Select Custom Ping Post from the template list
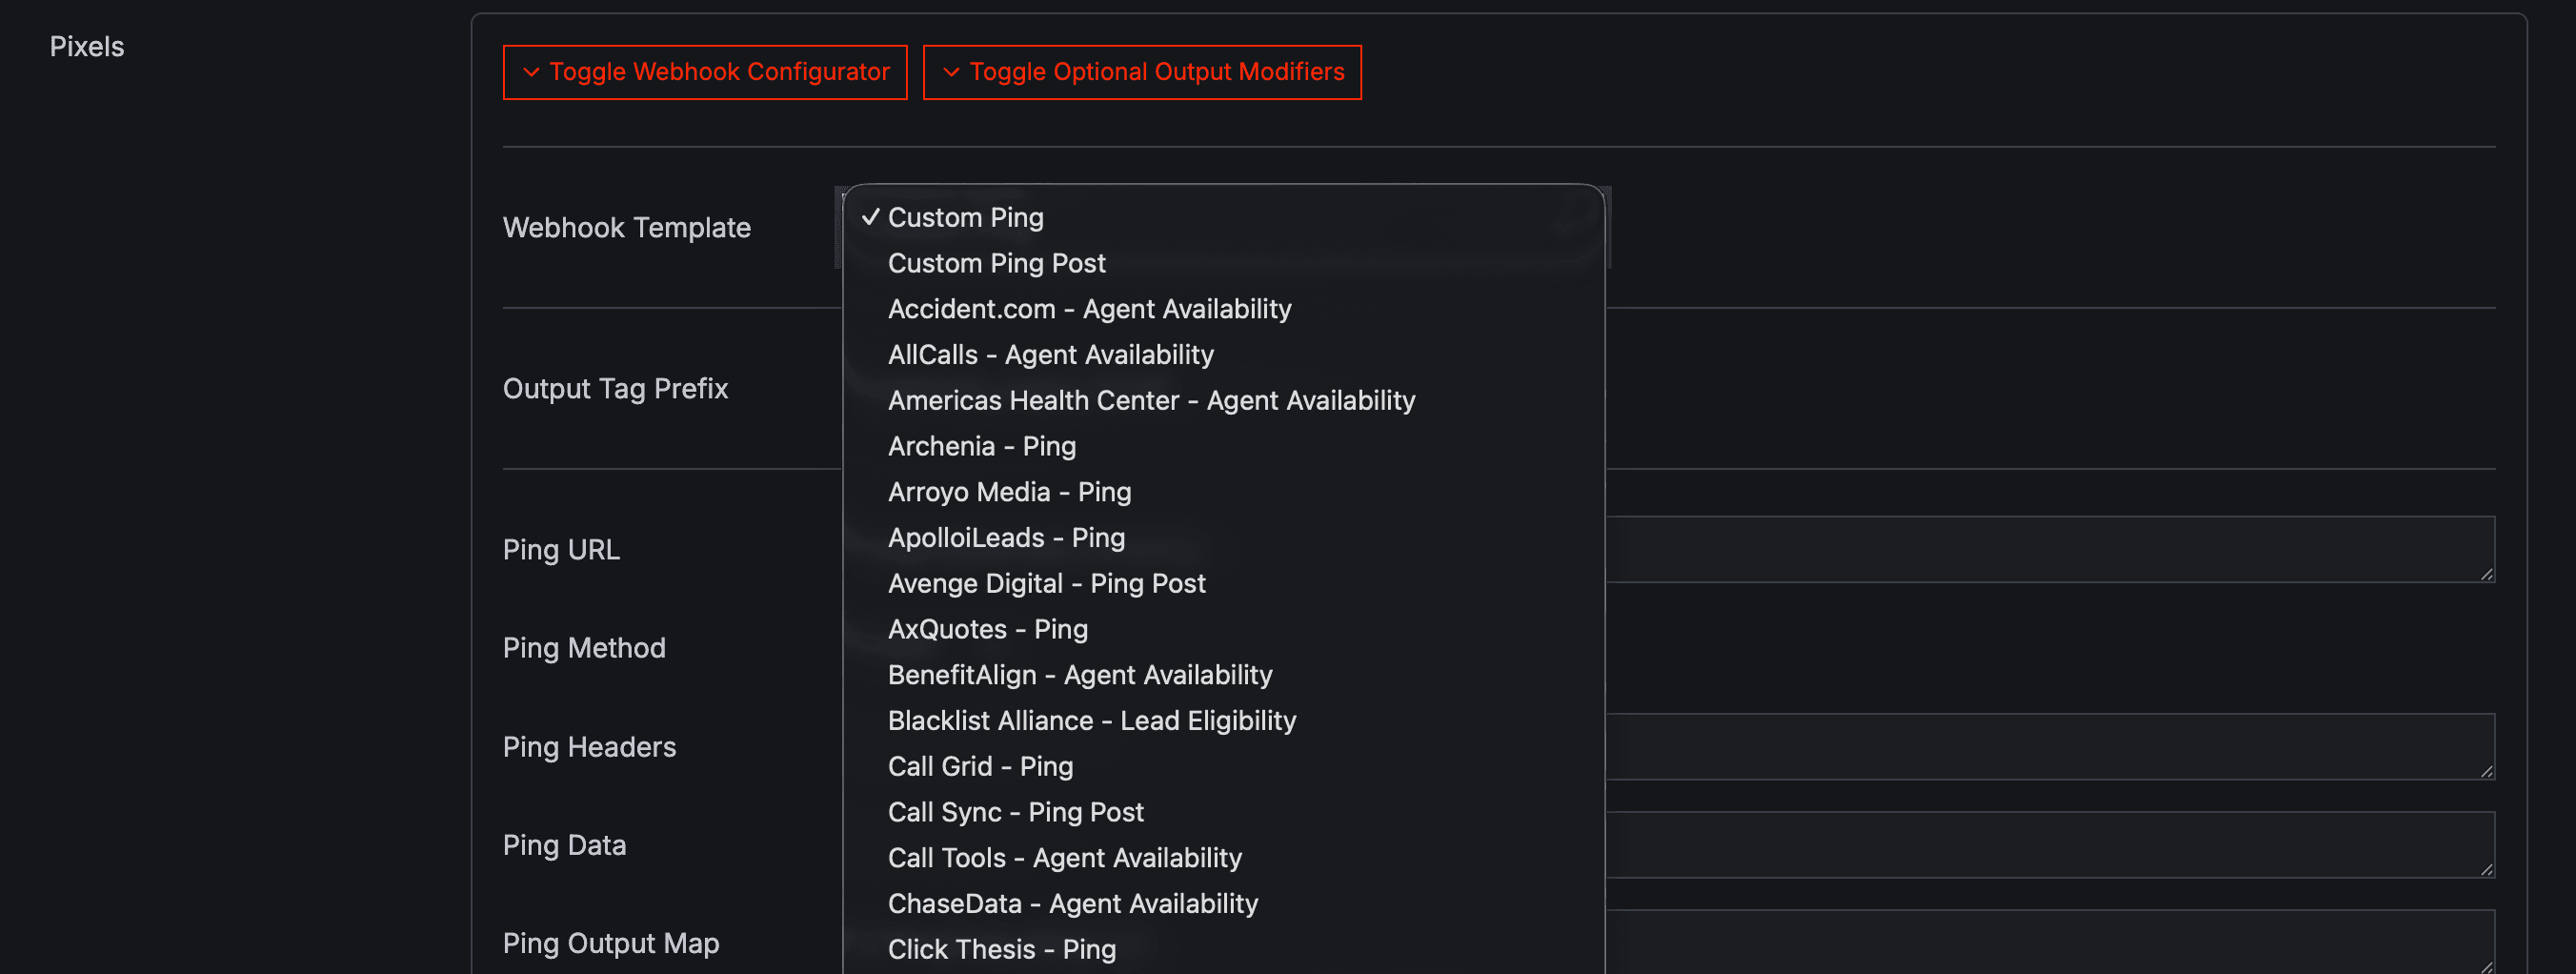2576x974 pixels. [996, 262]
